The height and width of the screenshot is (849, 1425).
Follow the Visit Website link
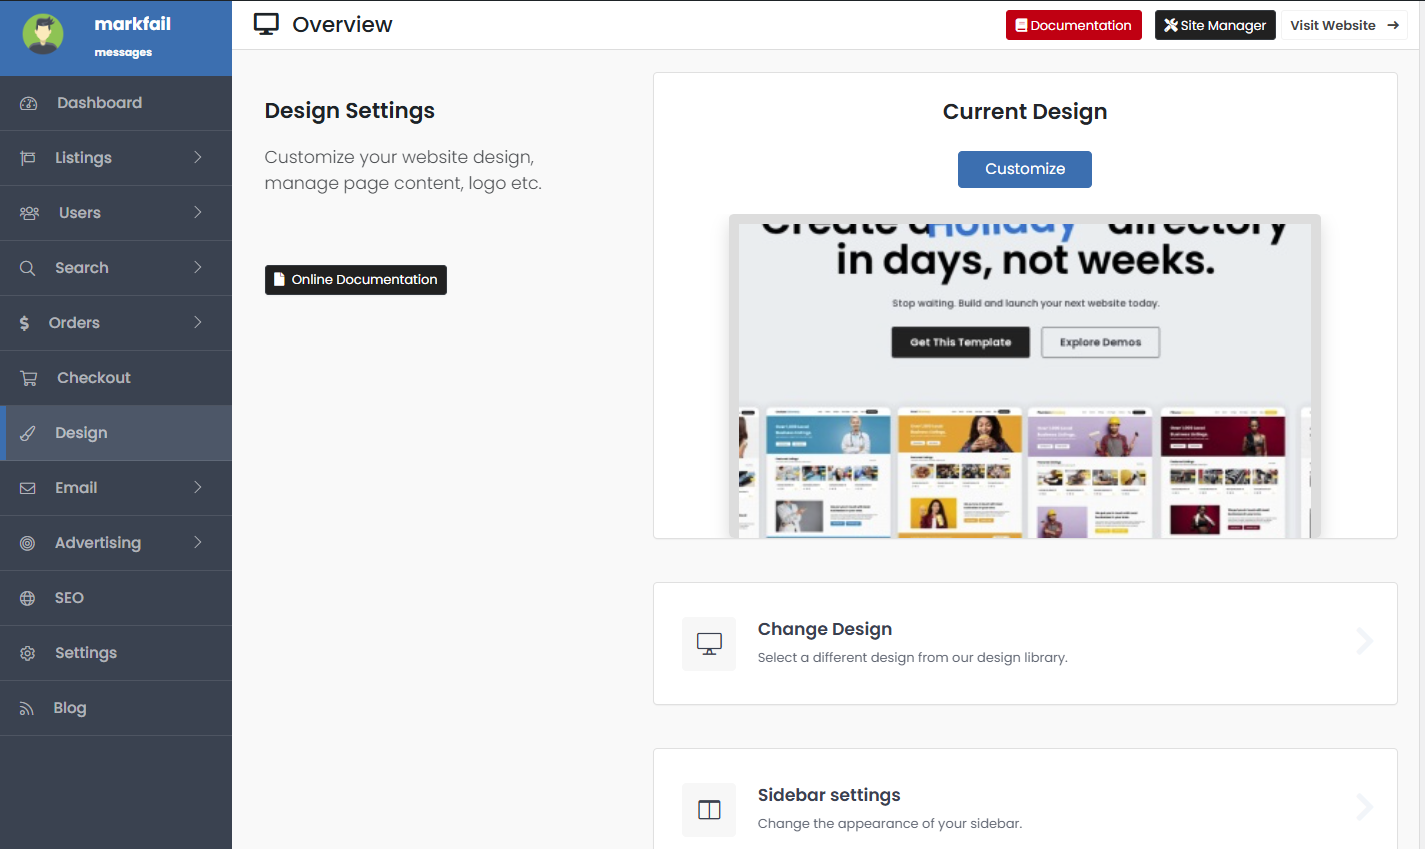(1343, 25)
